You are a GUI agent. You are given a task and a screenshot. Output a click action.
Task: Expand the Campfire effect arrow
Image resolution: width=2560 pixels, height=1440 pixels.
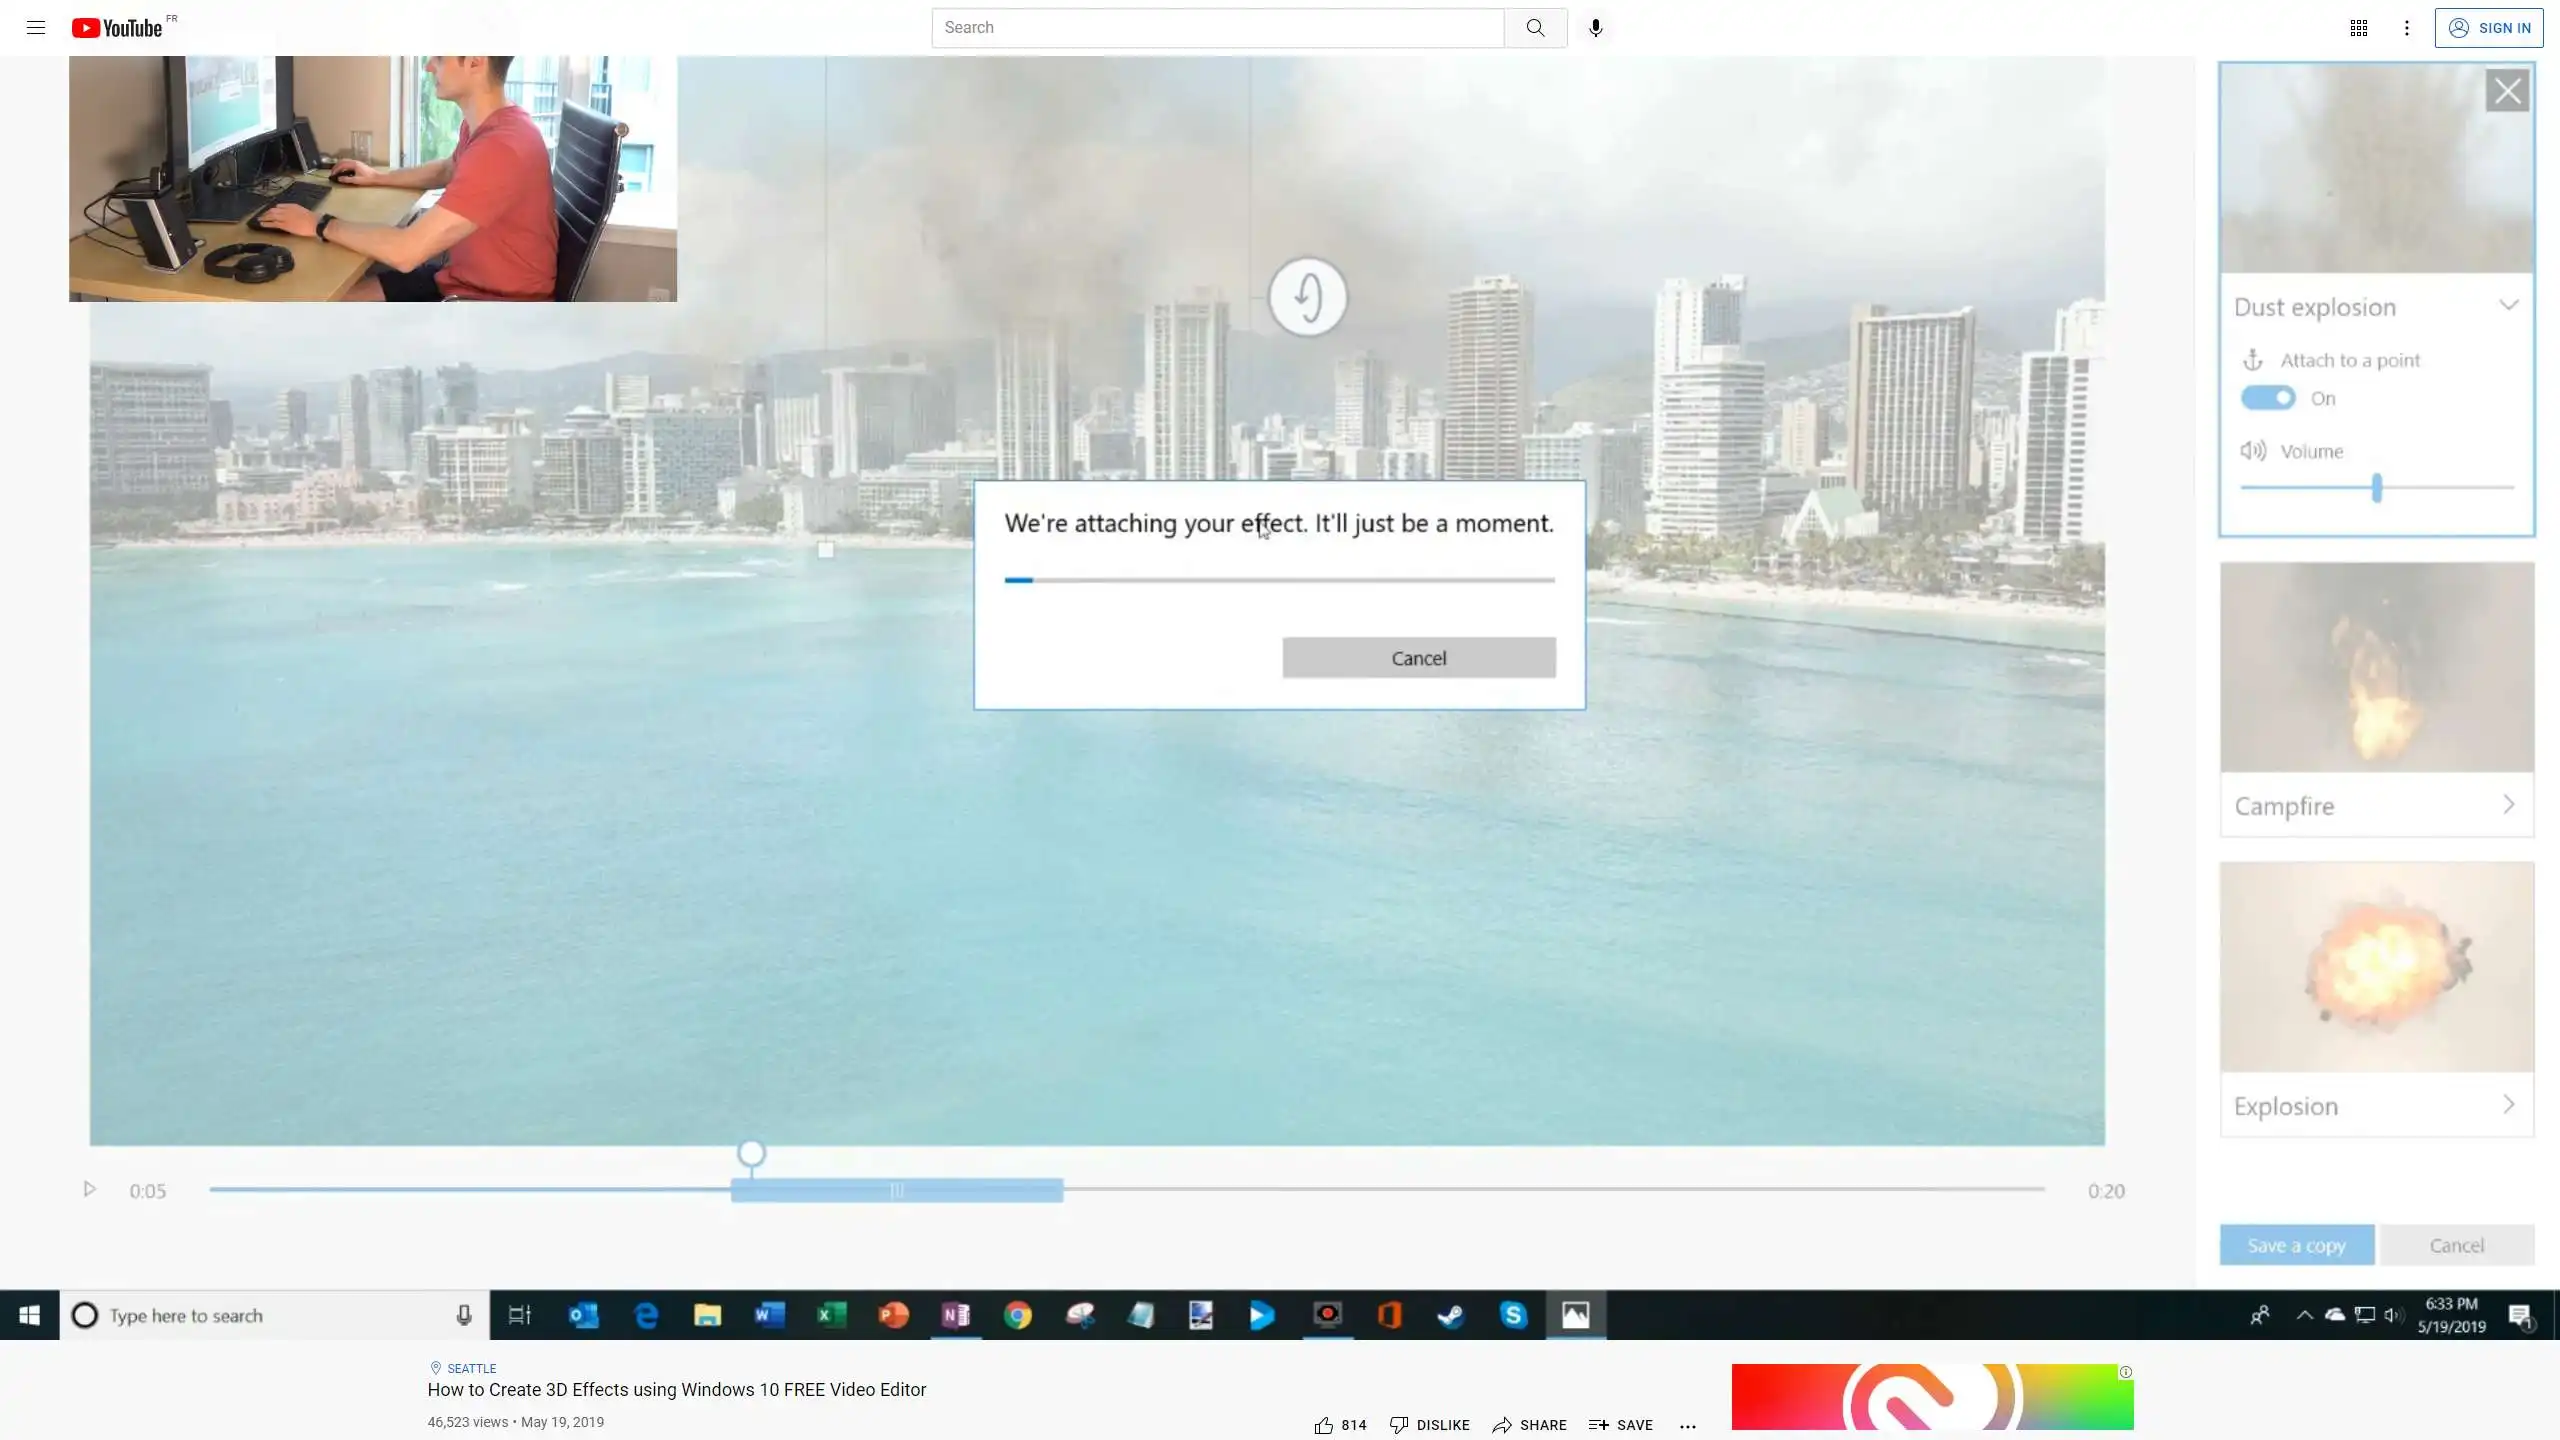click(x=2508, y=805)
